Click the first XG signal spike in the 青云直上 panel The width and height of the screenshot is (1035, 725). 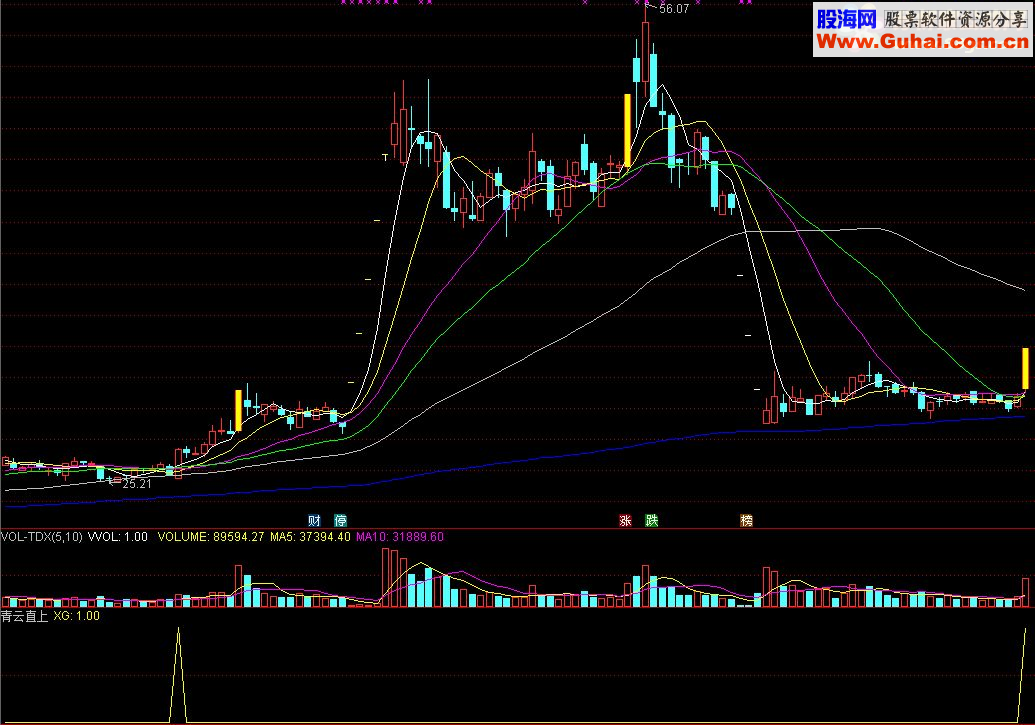(x=178, y=673)
